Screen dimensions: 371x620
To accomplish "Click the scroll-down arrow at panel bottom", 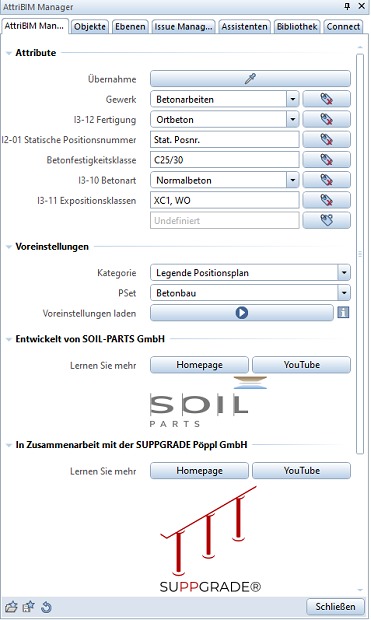I will (360, 590).
